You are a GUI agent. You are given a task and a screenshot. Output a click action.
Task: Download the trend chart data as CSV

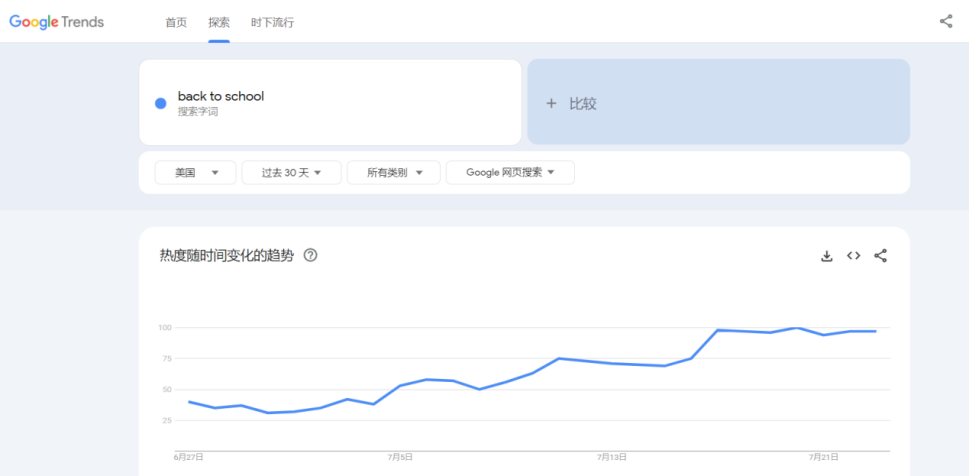pyautogui.click(x=827, y=256)
